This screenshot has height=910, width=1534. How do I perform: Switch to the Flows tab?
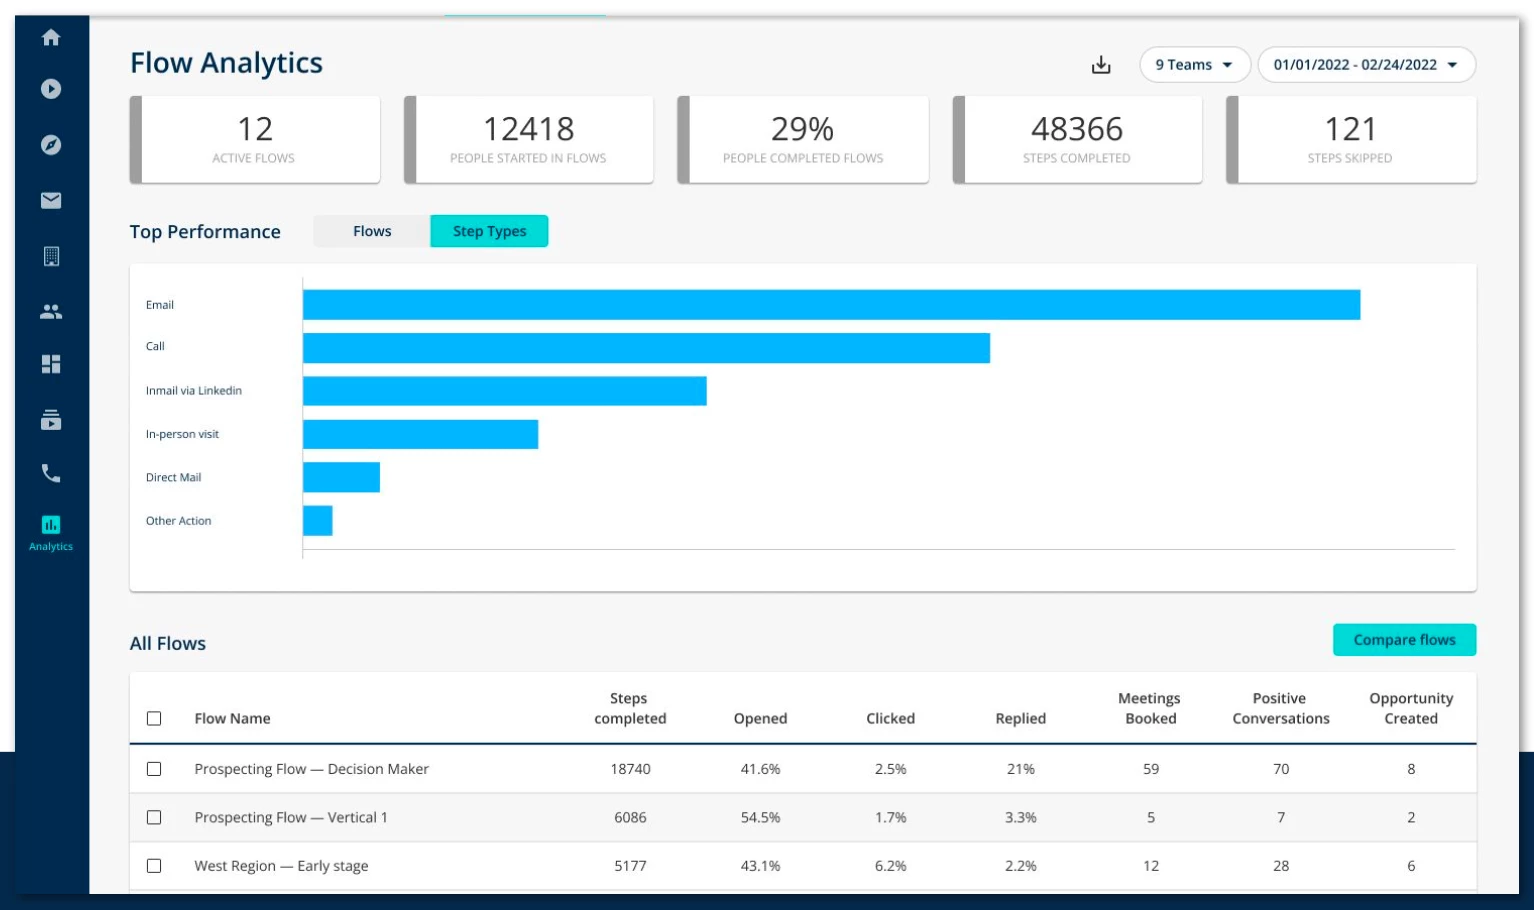coord(372,231)
